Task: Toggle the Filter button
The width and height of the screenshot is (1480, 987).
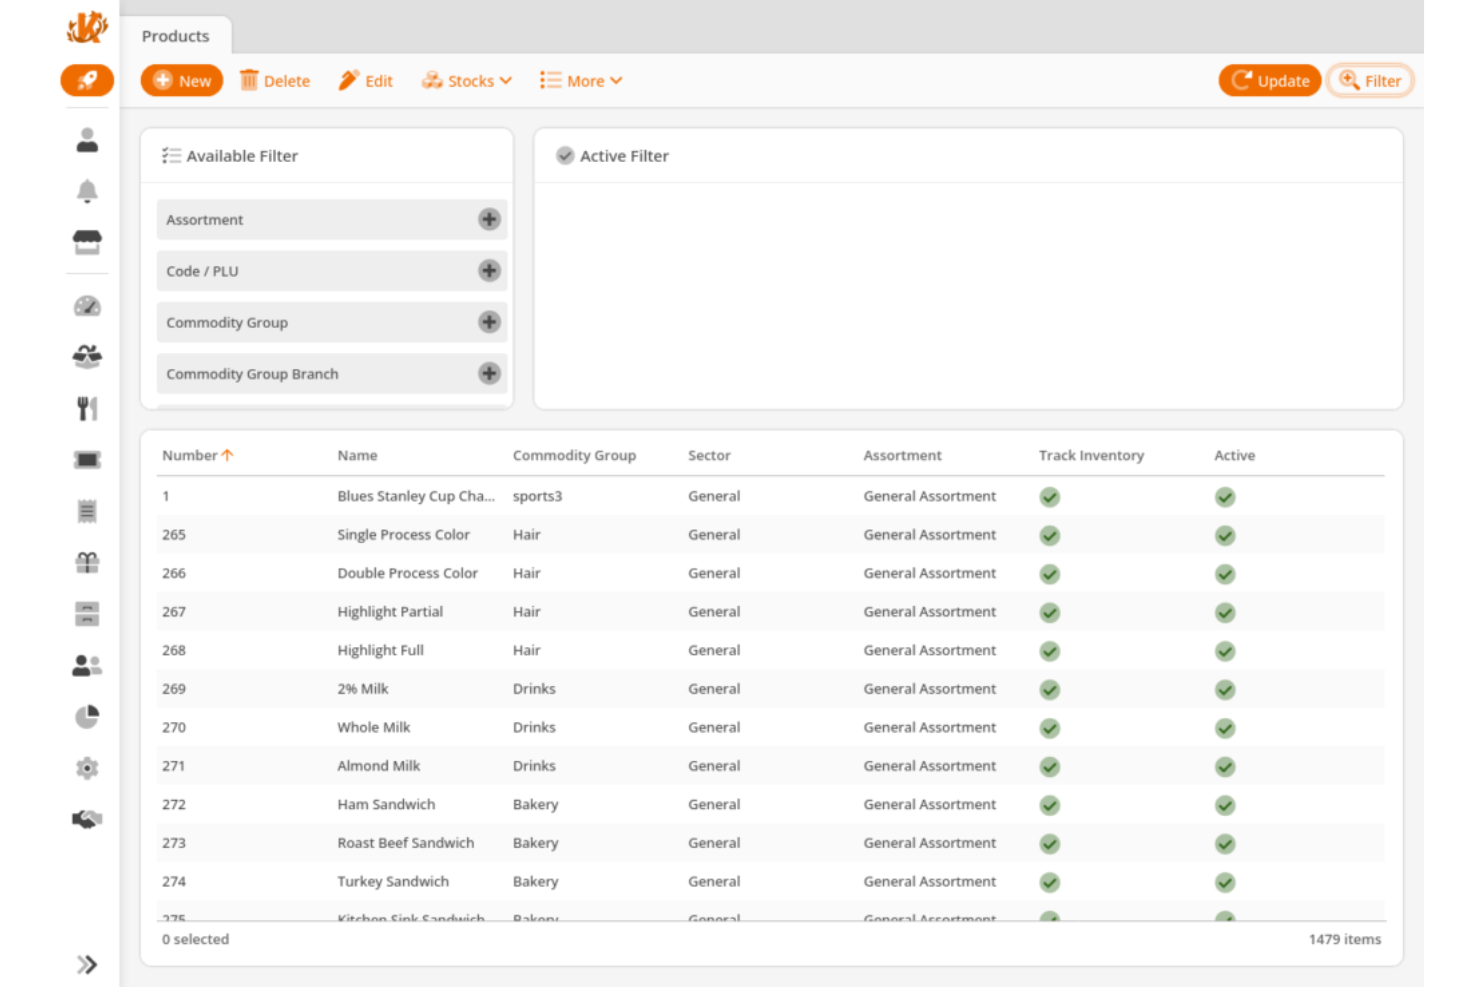Action: coord(1370,81)
